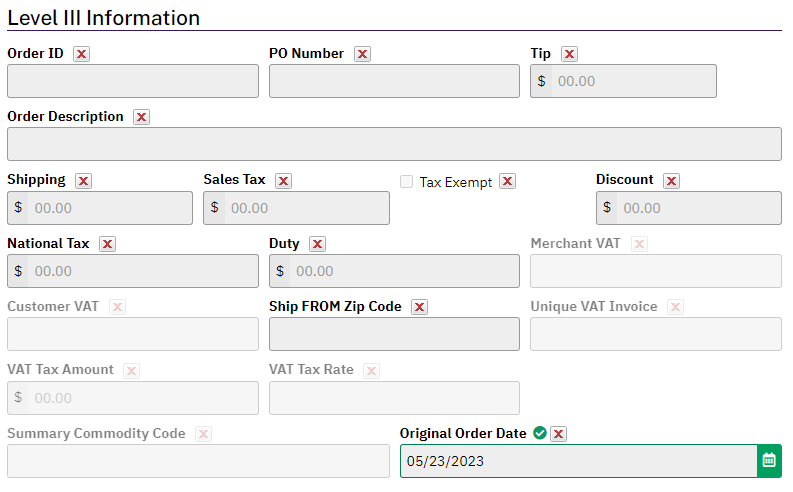Screen dimensions: 793x492
Task: Remove the PO Number field via X icon
Action: [362, 54]
